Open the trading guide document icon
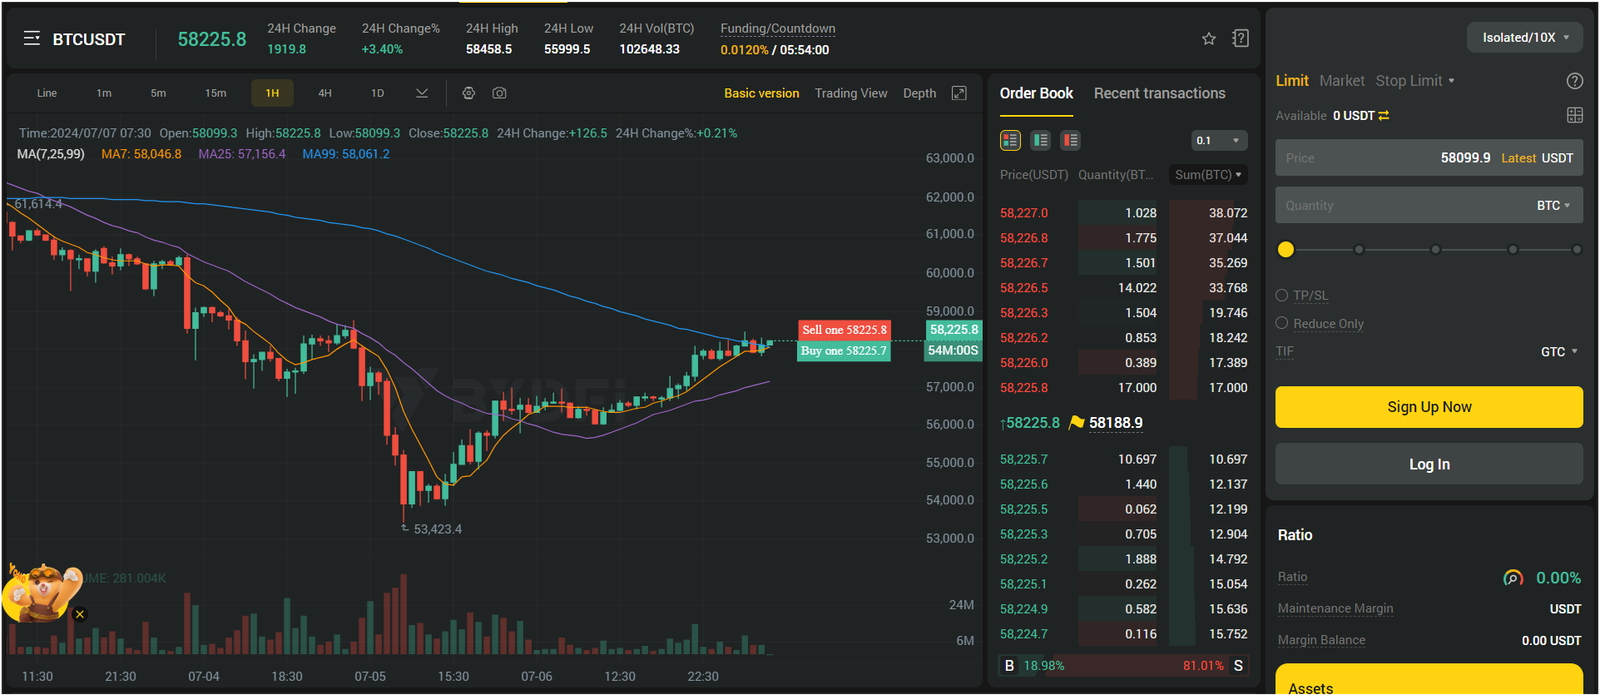 coord(1241,38)
